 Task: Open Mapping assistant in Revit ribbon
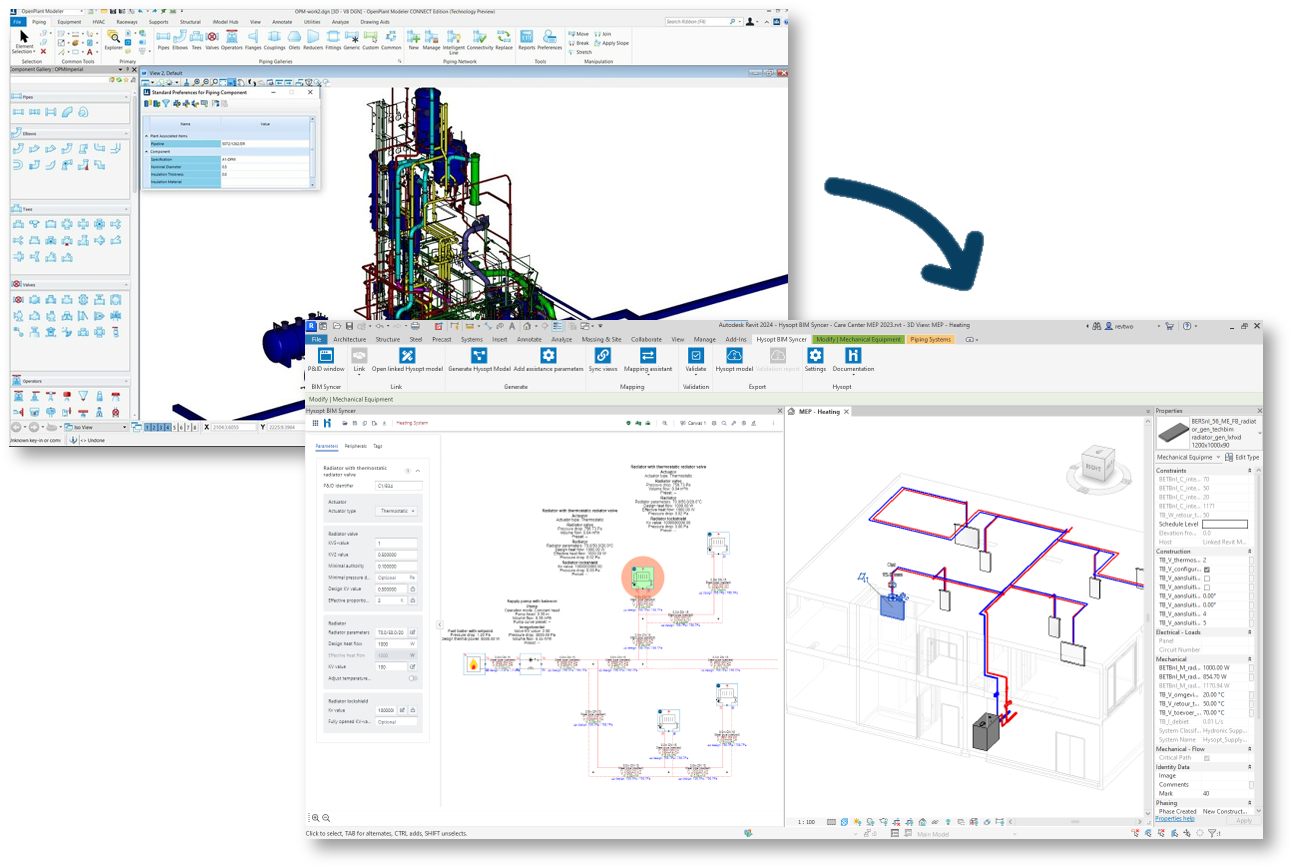coord(648,360)
